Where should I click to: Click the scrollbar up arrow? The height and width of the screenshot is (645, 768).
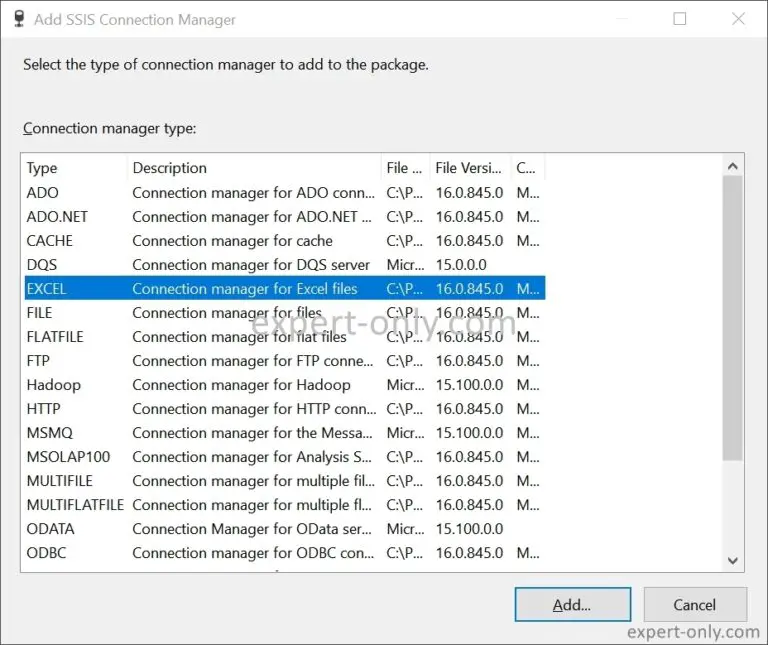(733, 167)
